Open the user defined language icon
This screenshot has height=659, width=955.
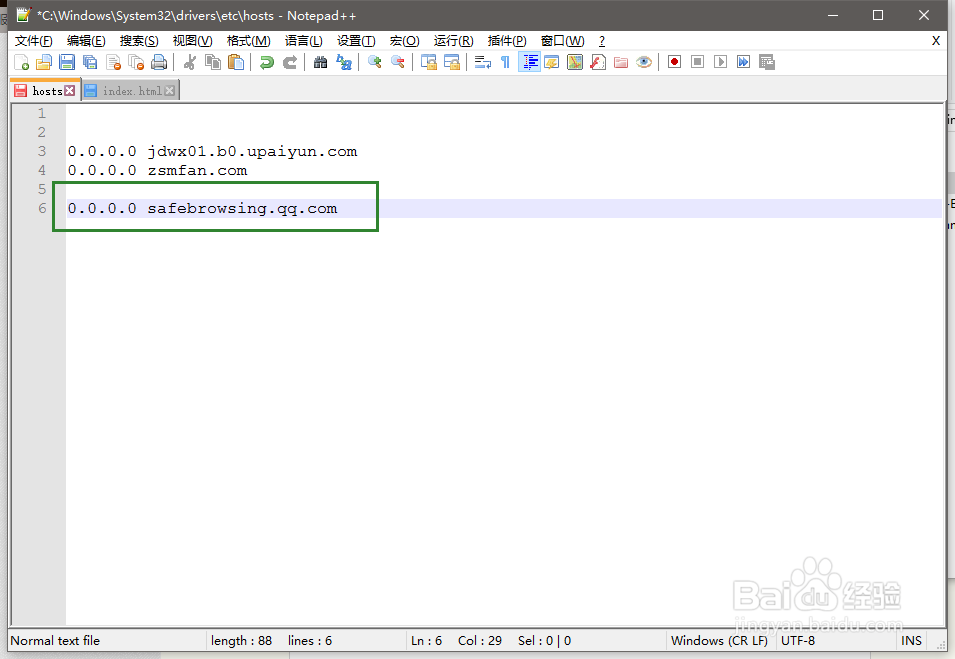point(552,62)
